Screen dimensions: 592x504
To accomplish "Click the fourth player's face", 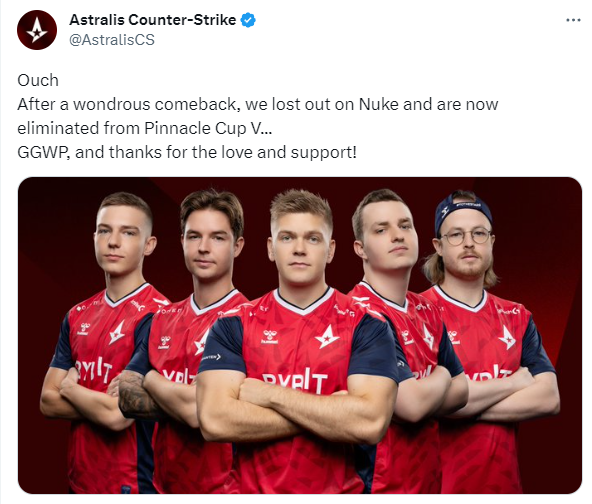I will [389, 238].
